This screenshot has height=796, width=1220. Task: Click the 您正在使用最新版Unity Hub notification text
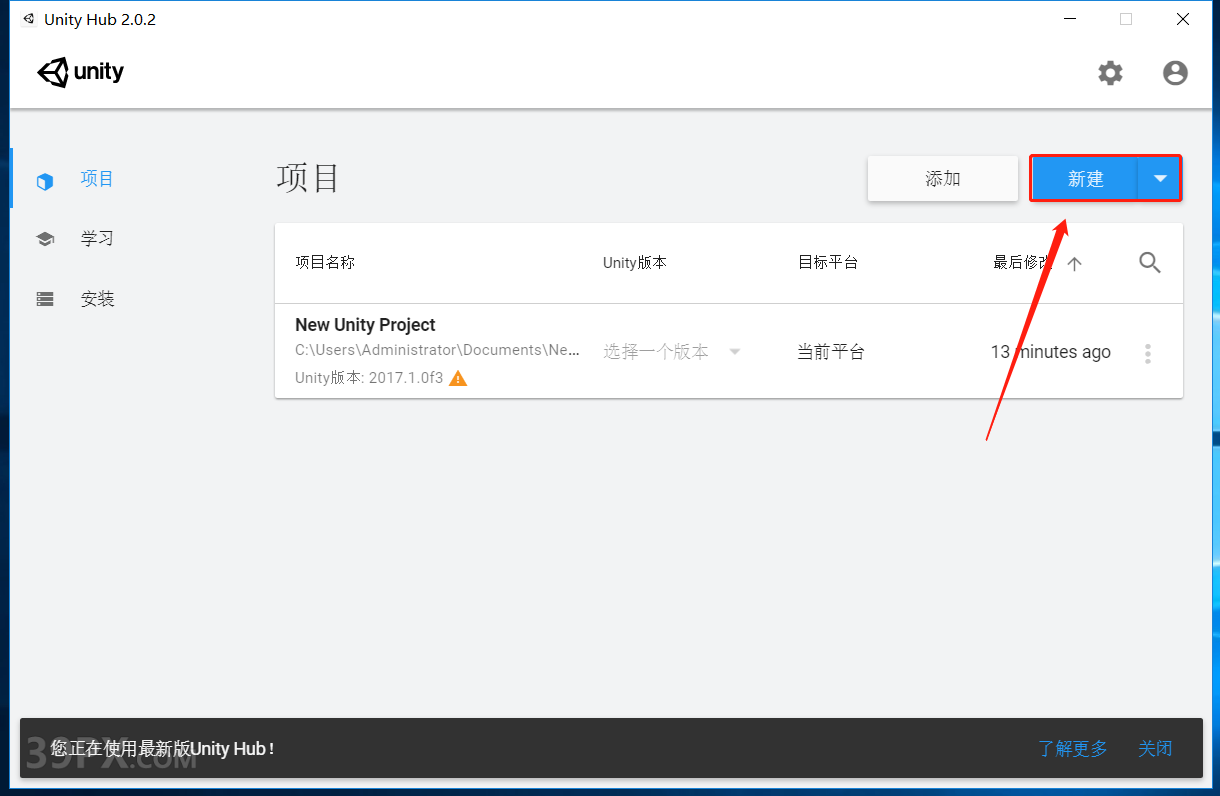(162, 748)
